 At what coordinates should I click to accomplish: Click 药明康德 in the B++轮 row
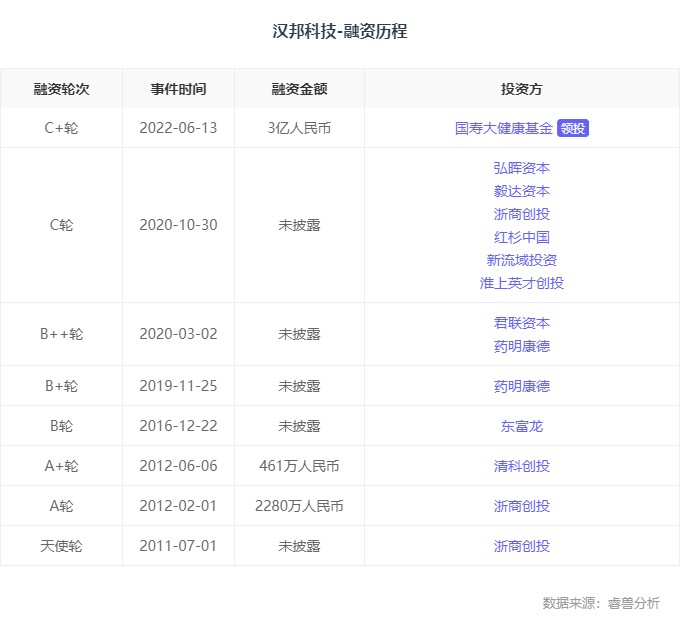(521, 346)
